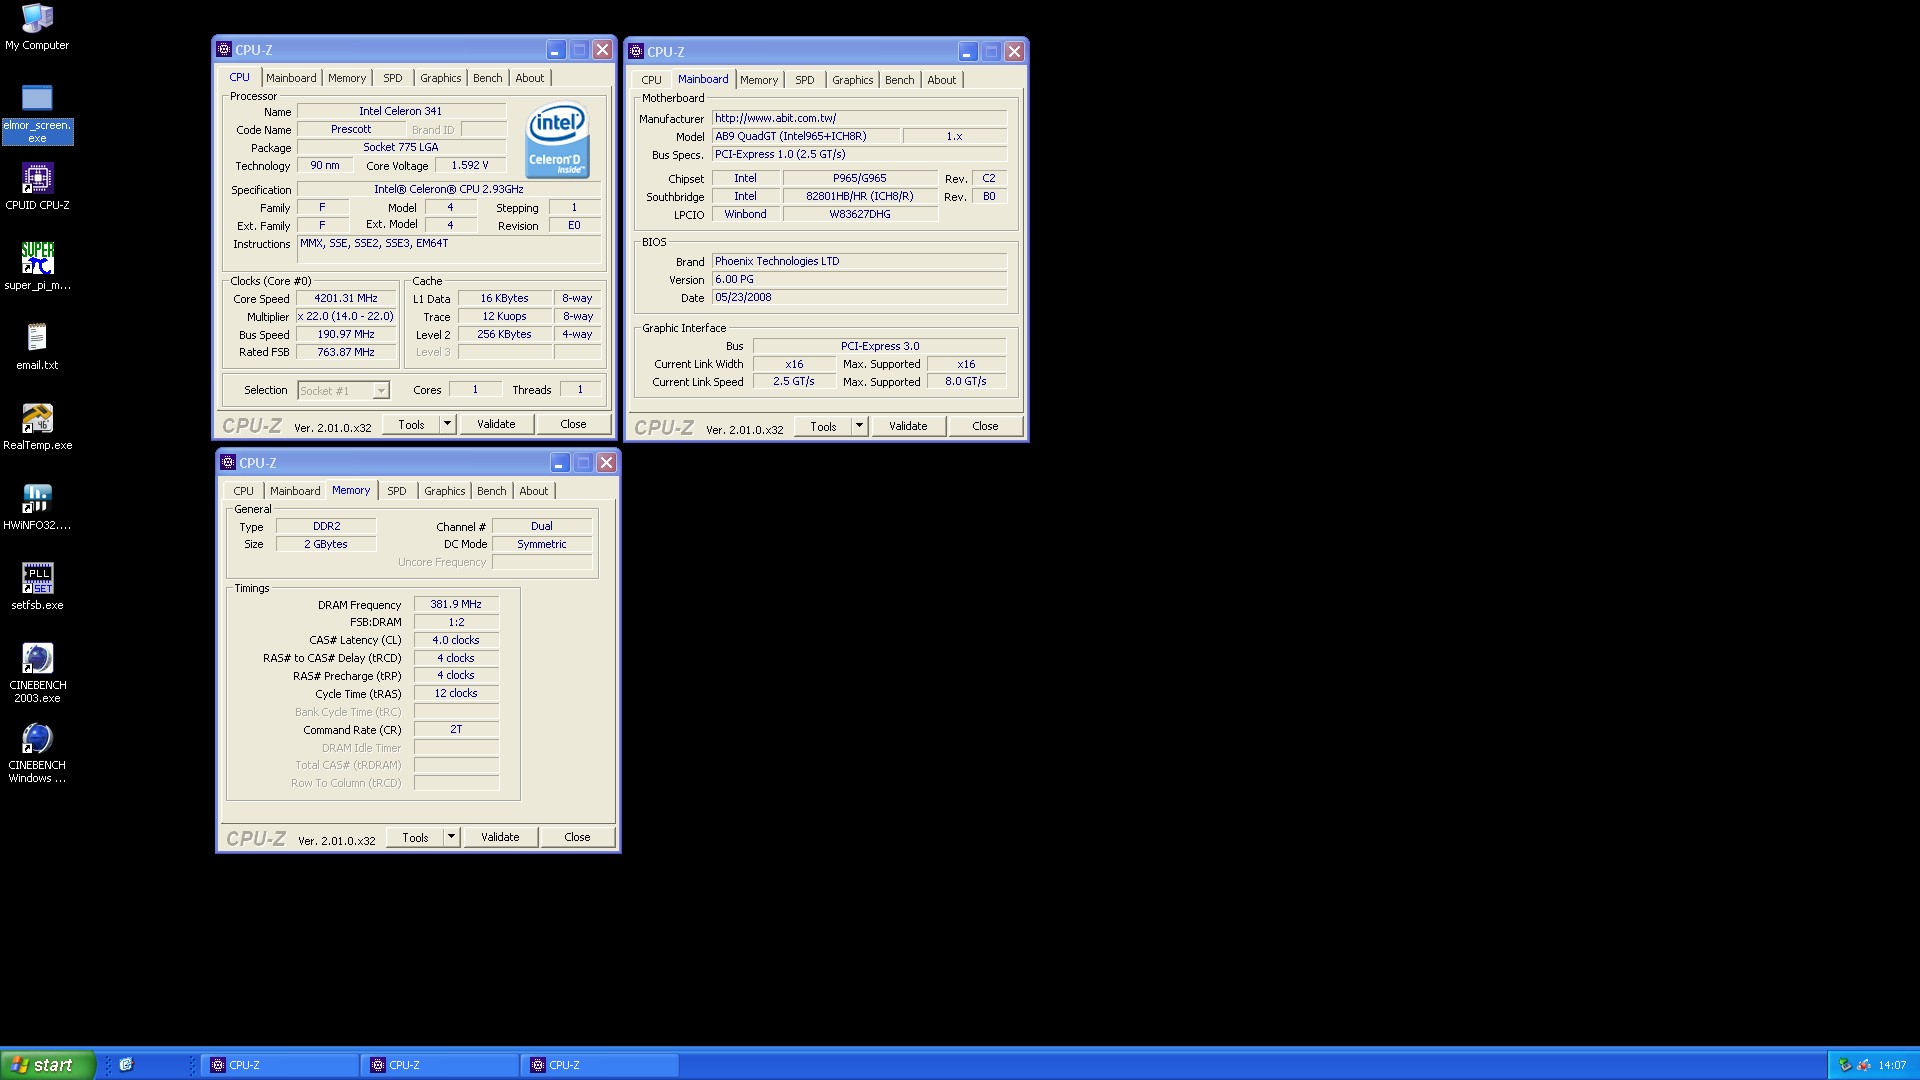1920x1080 pixels.
Task: Activate second CPU-Z taskbar button
Action: point(441,1065)
